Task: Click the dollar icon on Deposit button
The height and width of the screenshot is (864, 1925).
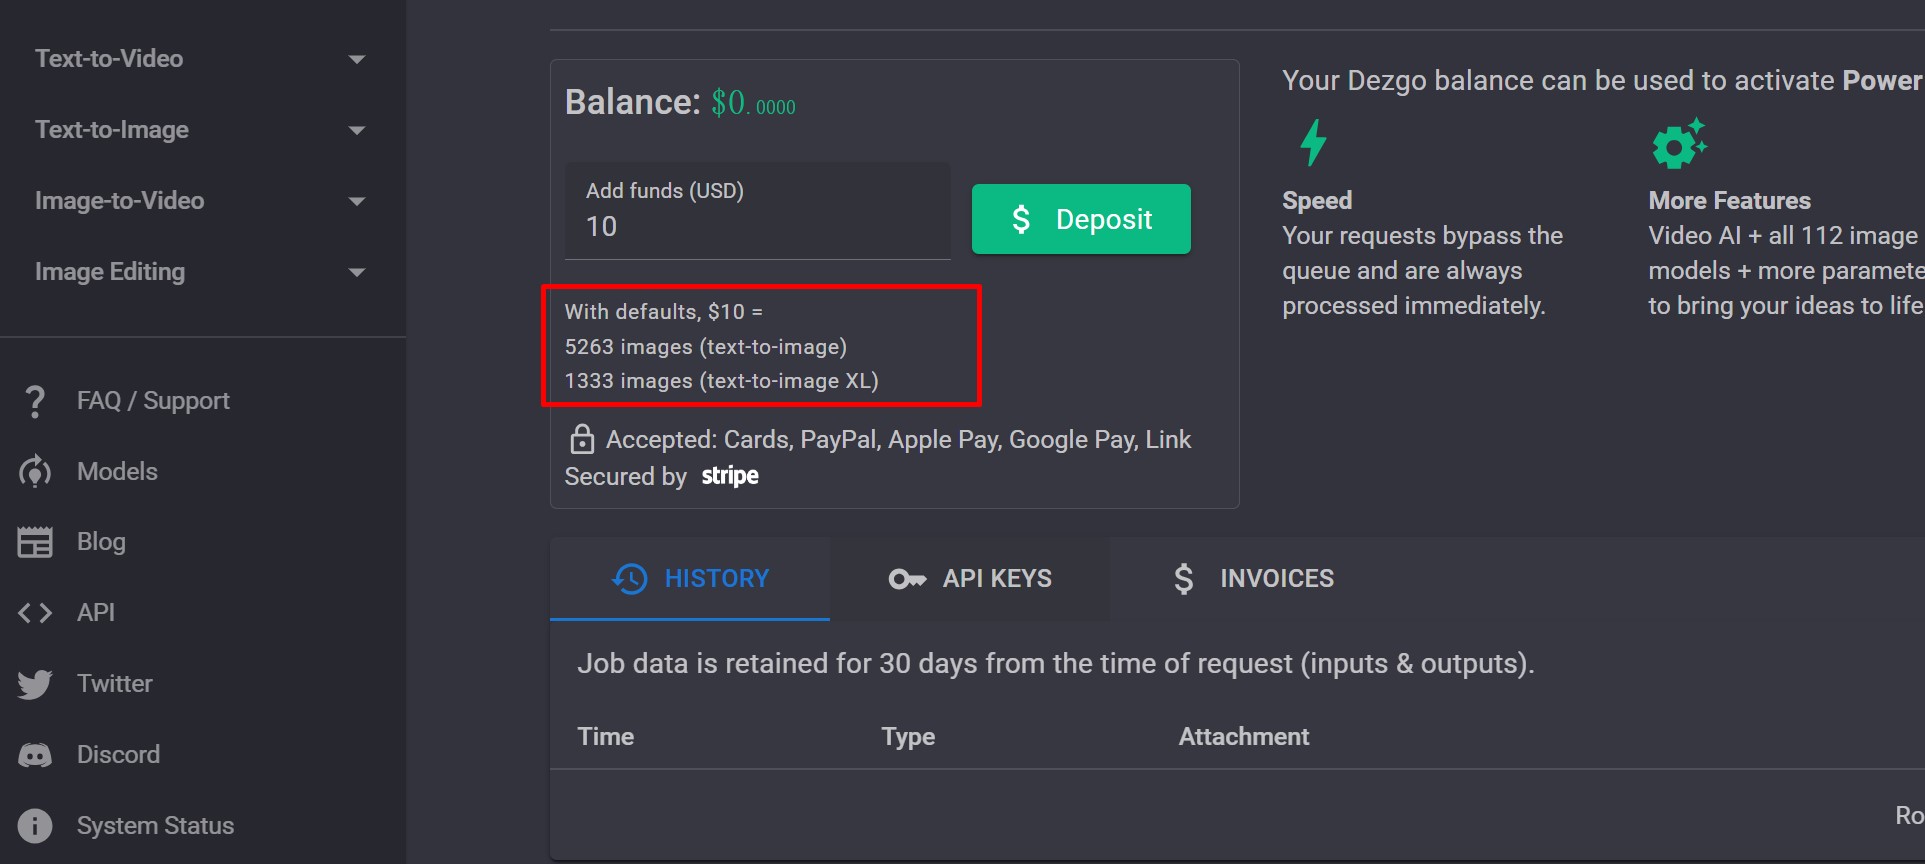Action: point(1021,219)
